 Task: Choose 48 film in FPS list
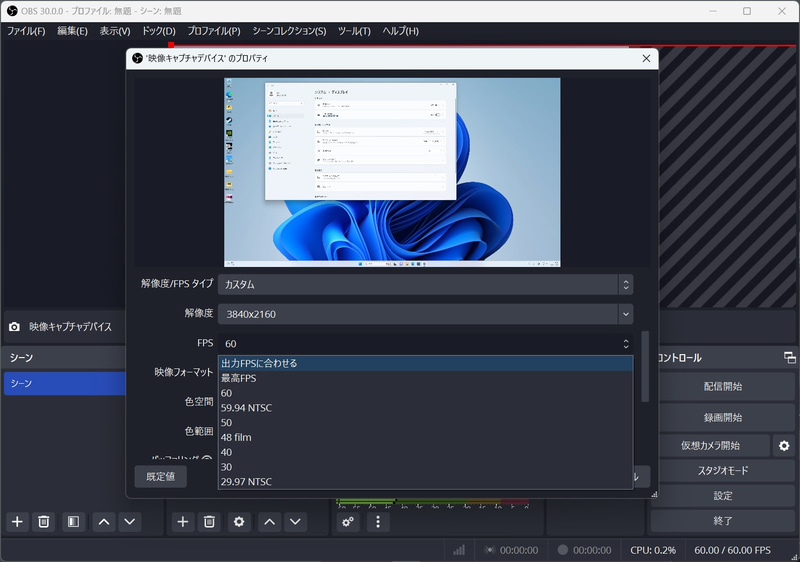coord(426,438)
